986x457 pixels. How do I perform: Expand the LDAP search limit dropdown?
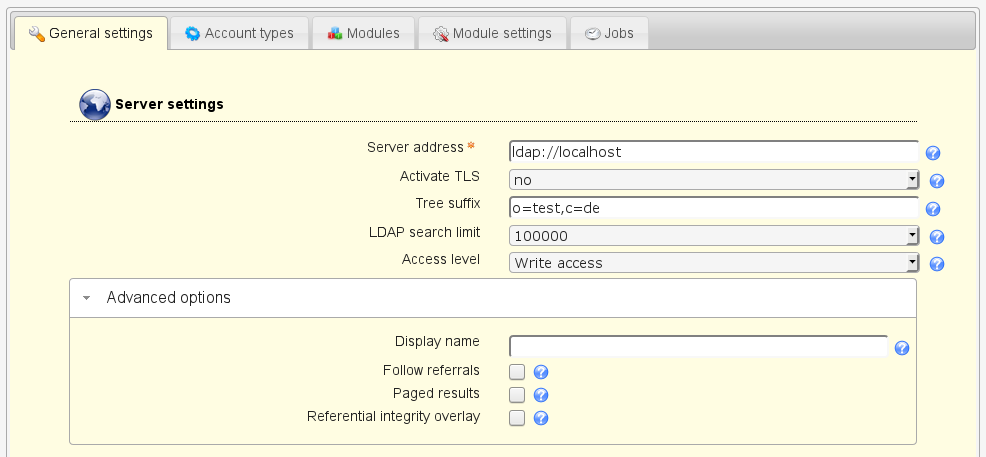713,235
